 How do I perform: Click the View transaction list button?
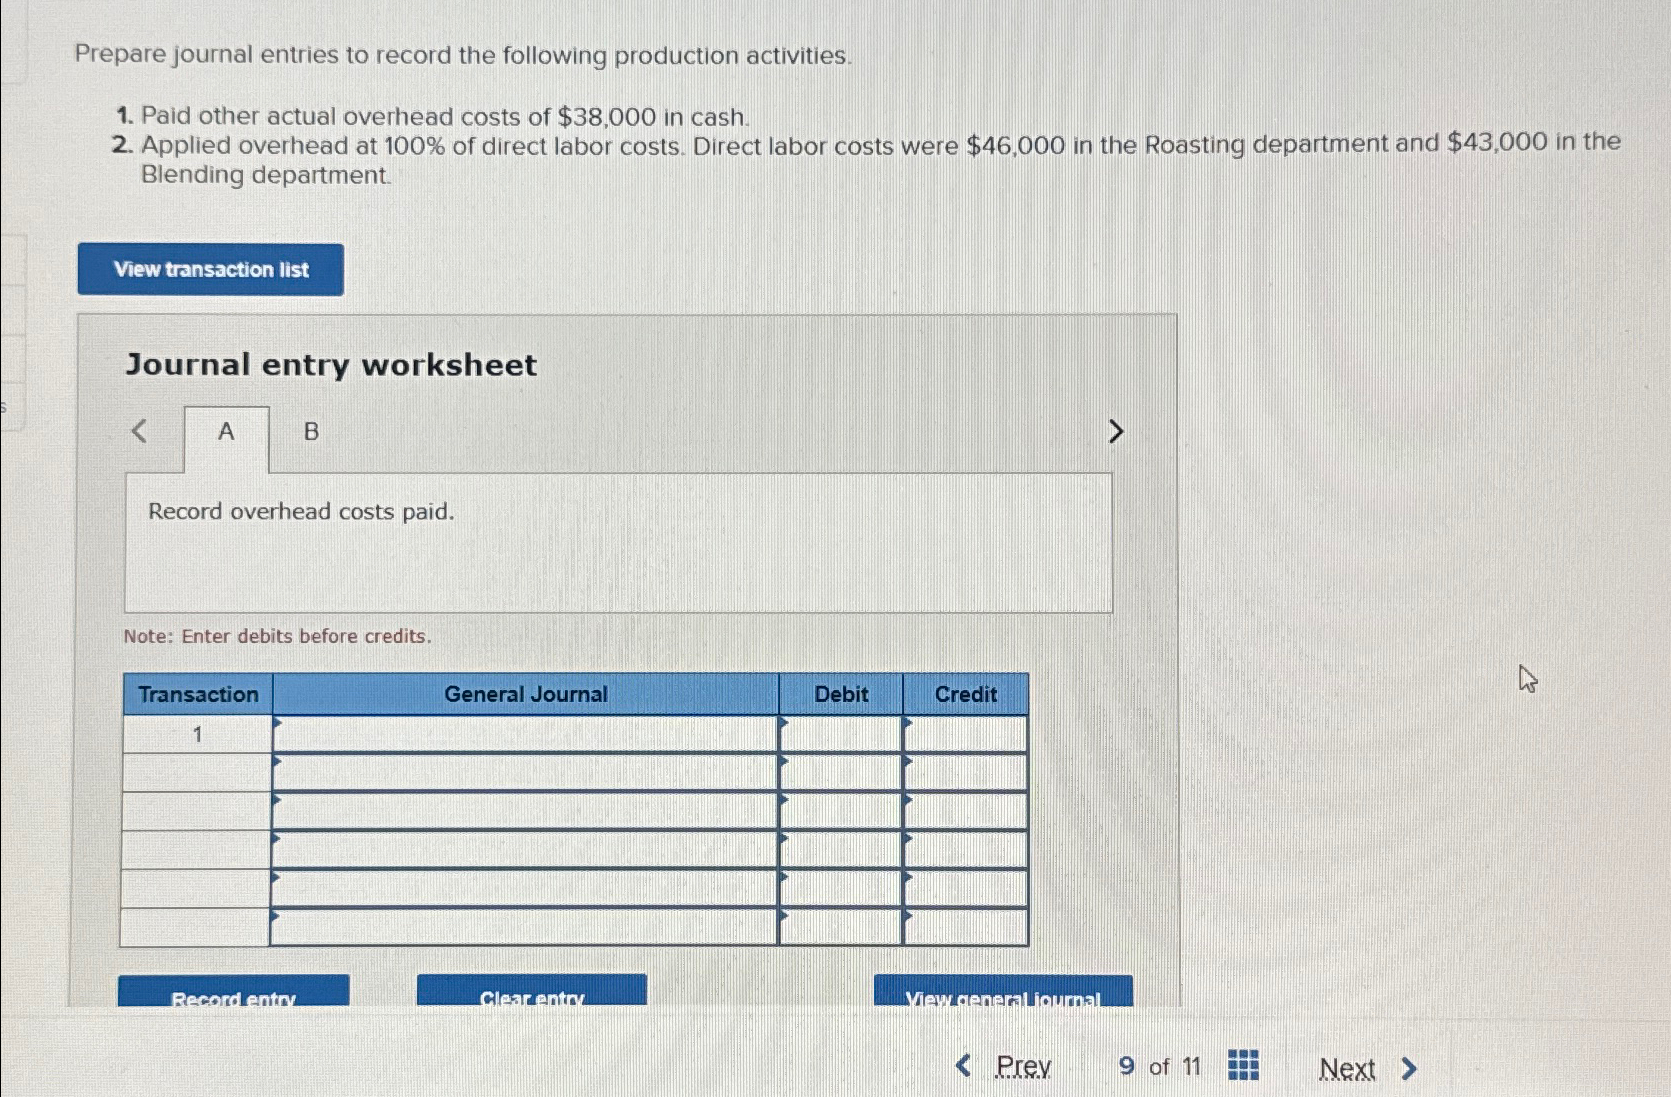[210, 270]
